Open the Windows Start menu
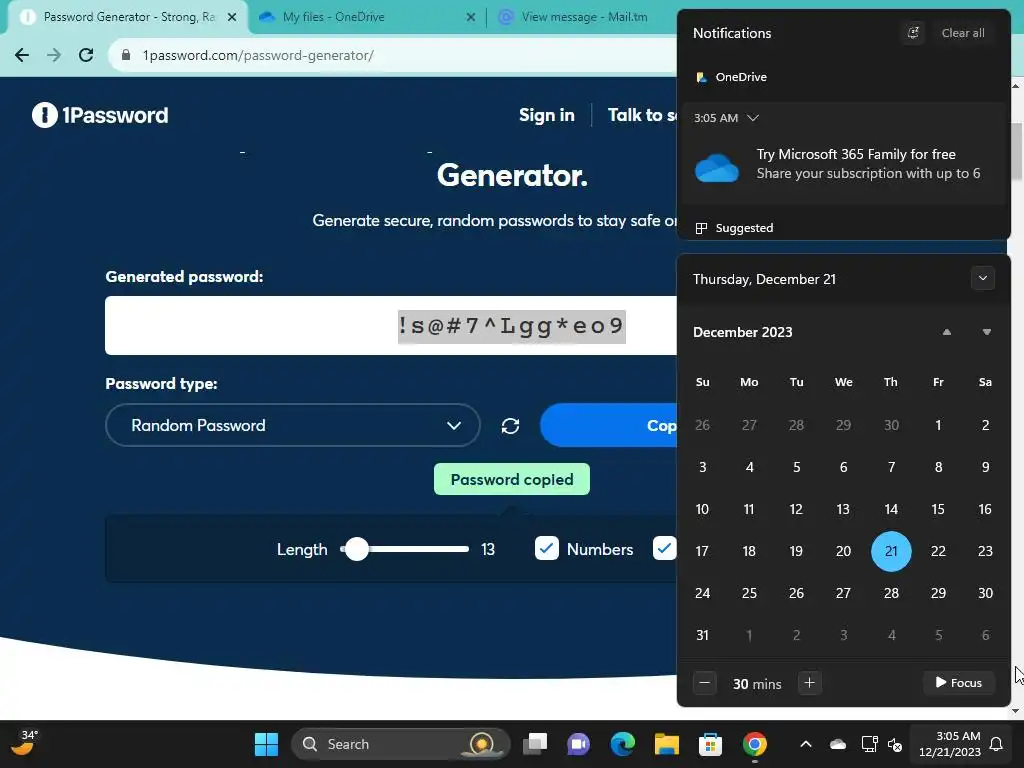Screen dimensions: 1024x768 (266, 744)
